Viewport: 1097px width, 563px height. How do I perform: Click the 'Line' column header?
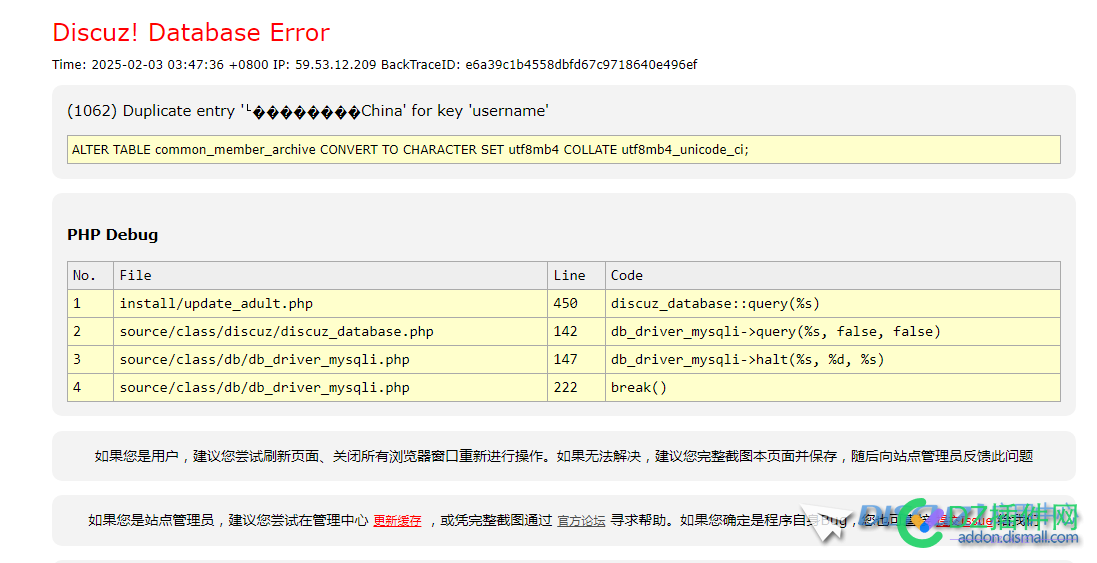pyautogui.click(x=576, y=276)
